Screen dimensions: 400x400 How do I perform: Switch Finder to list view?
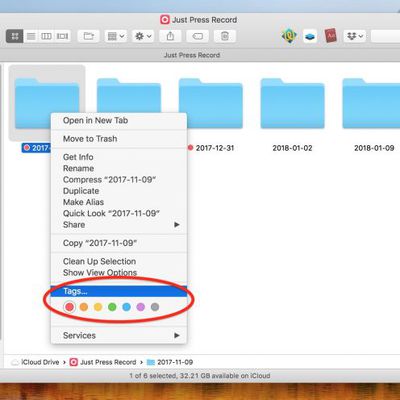coord(31,36)
